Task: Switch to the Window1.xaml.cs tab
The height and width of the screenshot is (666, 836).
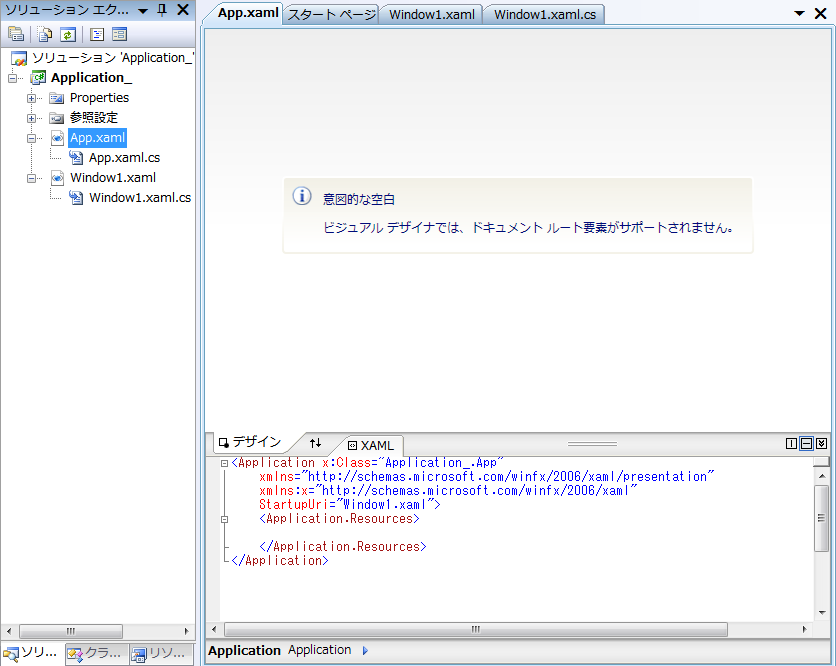Action: click(545, 14)
